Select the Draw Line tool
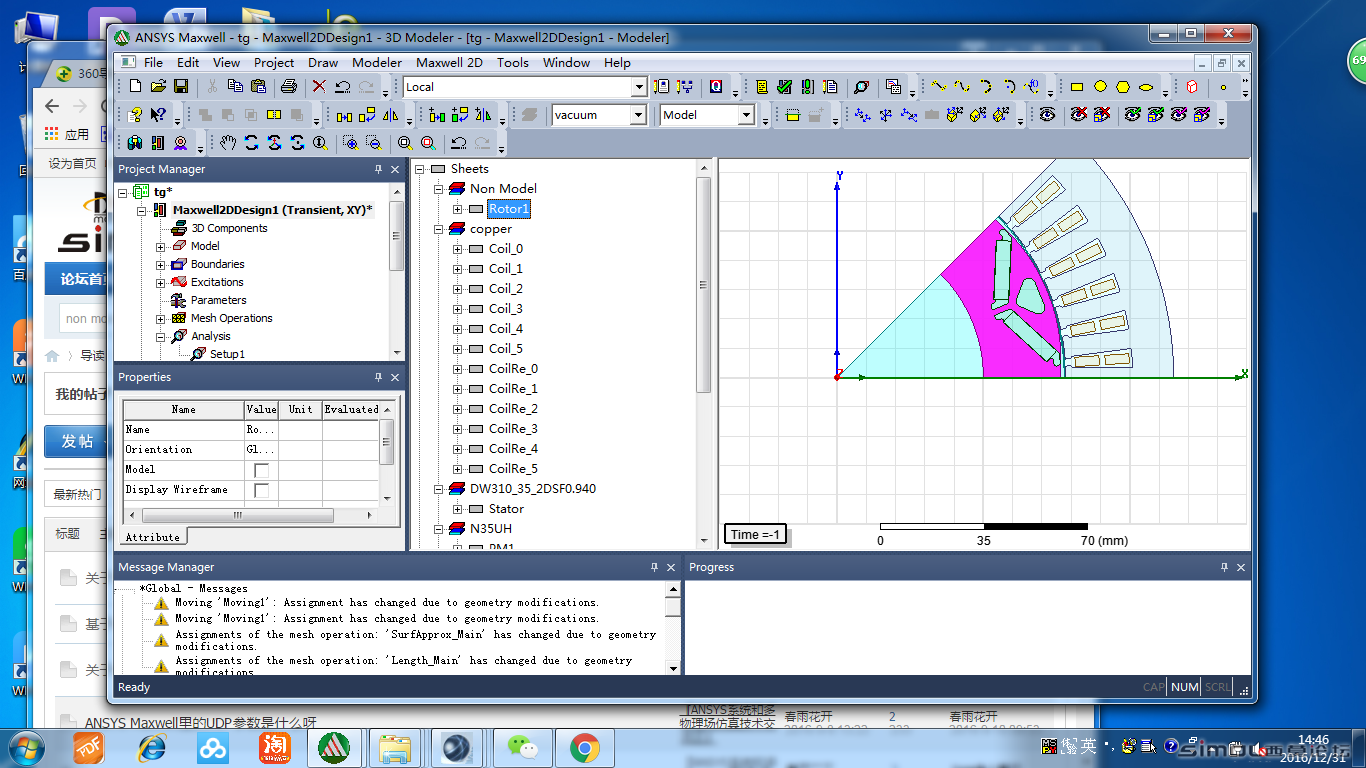Image resolution: width=1366 pixels, height=768 pixels. point(939,87)
